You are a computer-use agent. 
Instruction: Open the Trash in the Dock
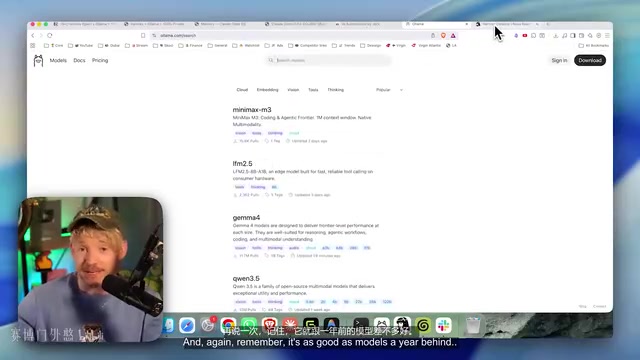(473, 325)
